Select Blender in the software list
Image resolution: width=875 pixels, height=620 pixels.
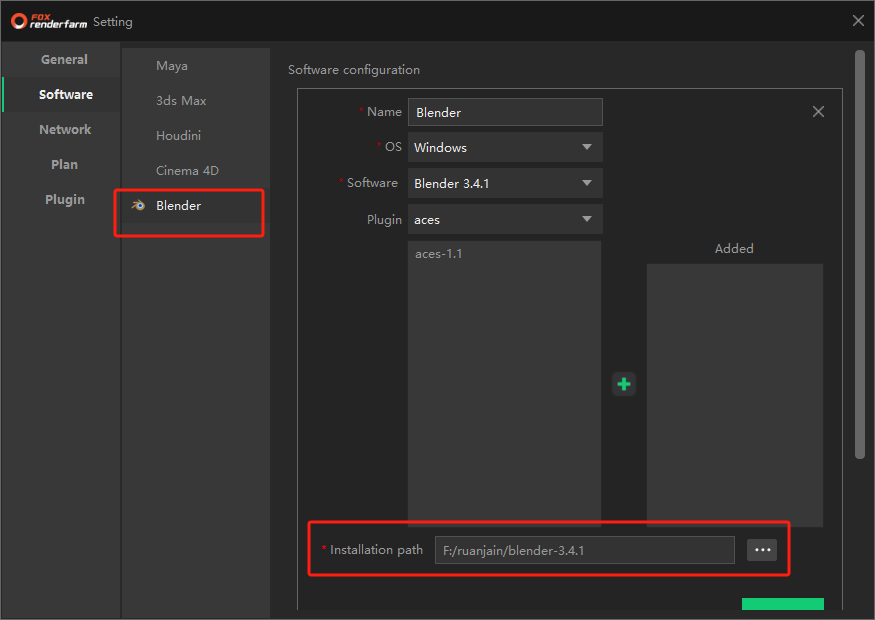pyautogui.click(x=195, y=205)
